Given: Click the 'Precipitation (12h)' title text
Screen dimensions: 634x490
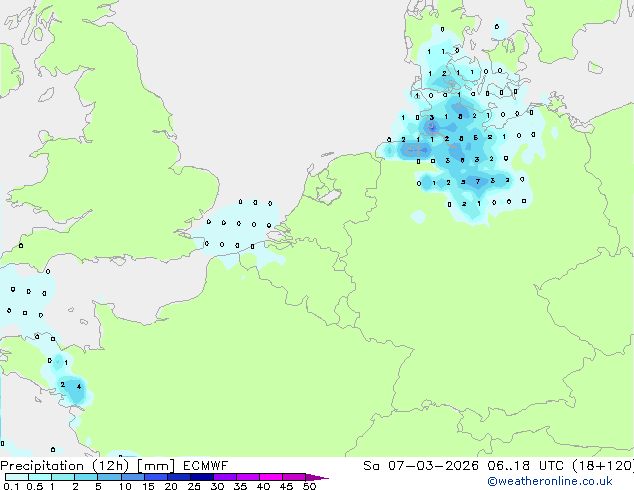Looking at the screenshot, I should tap(65, 466).
